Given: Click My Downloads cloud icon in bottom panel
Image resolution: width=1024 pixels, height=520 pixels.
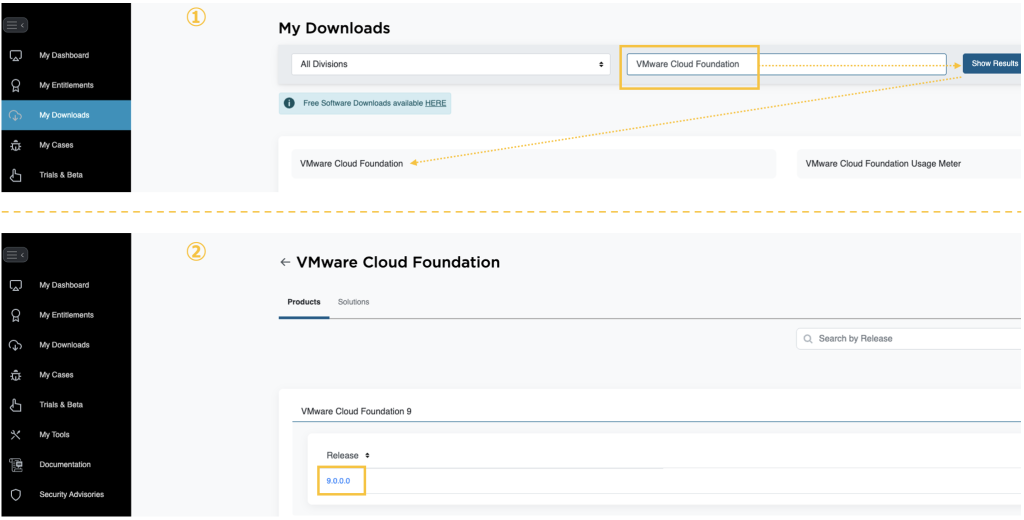Looking at the screenshot, I should pyautogui.click(x=16, y=345).
